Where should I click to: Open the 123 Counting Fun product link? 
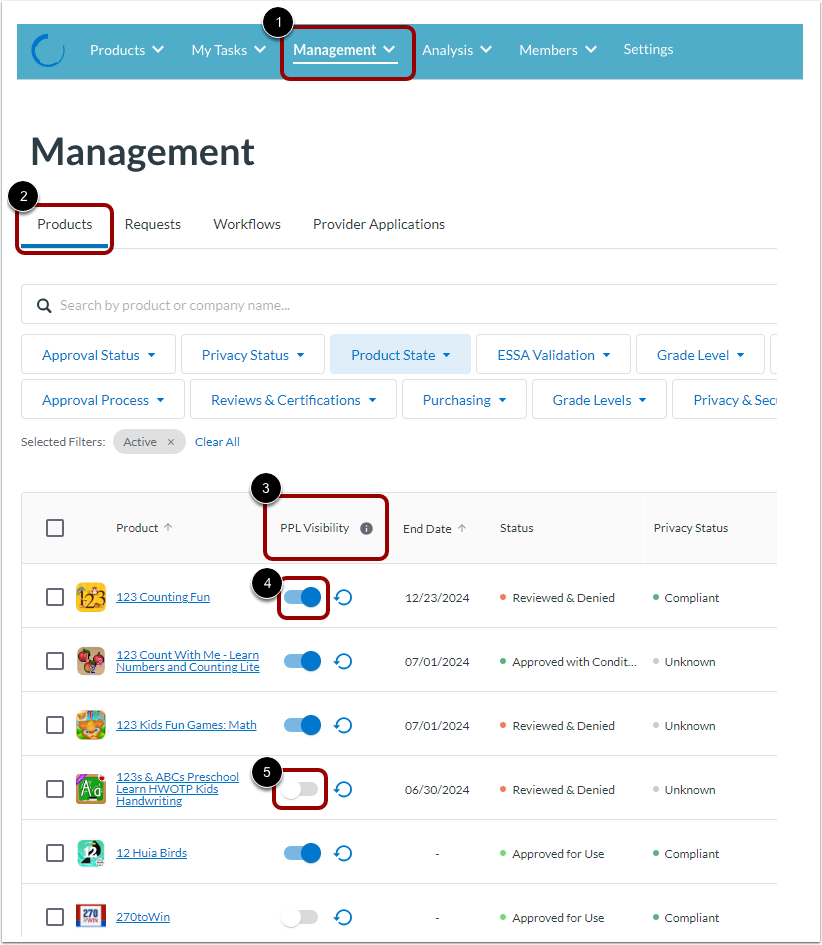(163, 597)
